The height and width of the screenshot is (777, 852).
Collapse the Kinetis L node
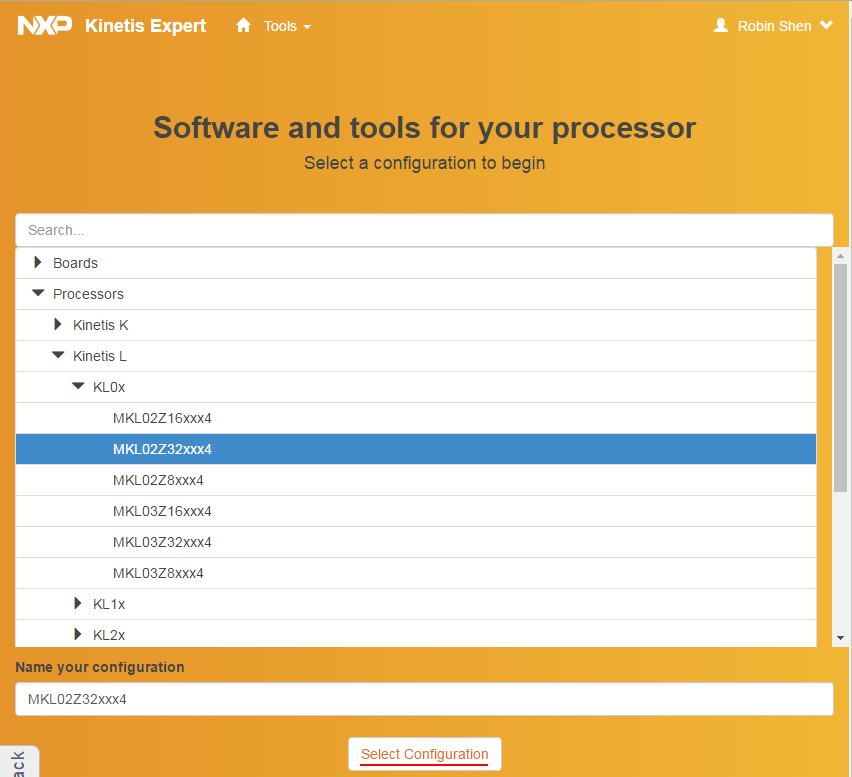pyautogui.click(x=58, y=355)
